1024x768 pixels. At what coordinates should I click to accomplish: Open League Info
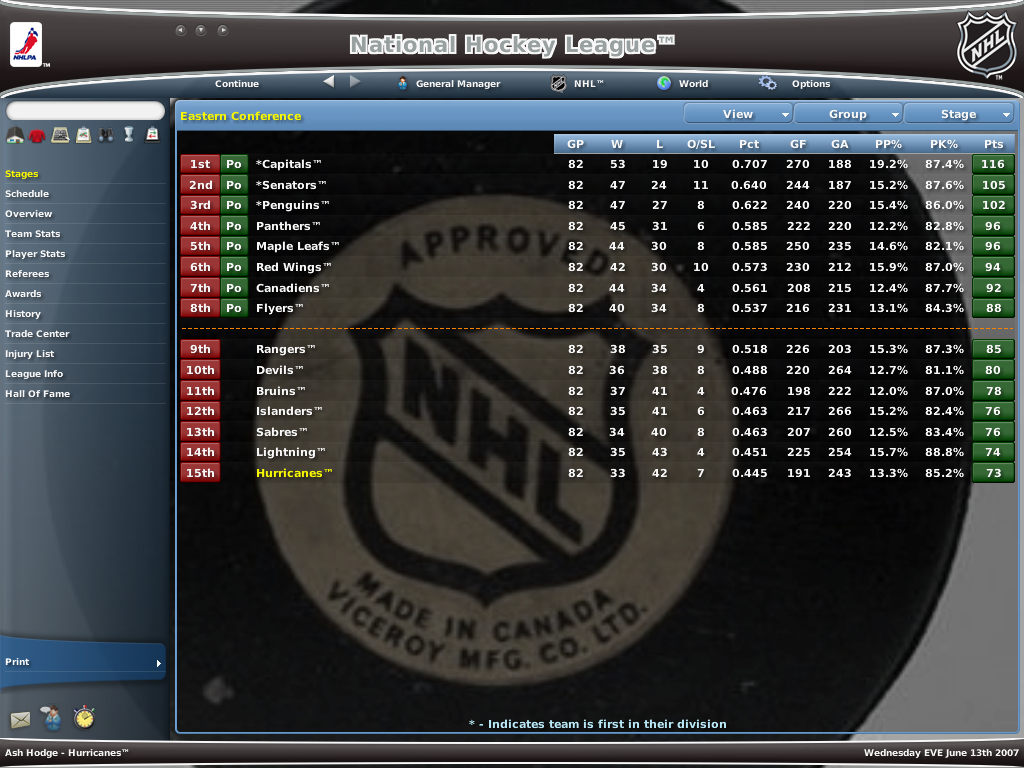point(34,374)
